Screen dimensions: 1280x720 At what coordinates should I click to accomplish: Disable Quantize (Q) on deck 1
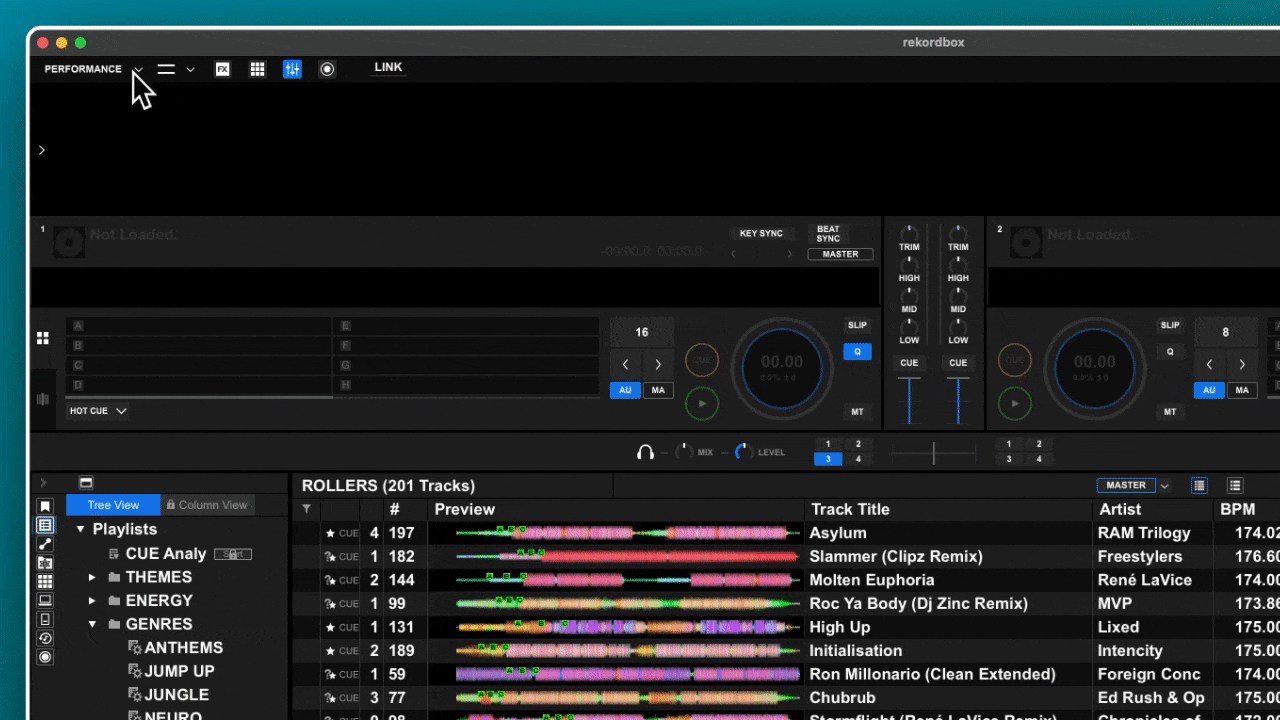click(x=857, y=352)
